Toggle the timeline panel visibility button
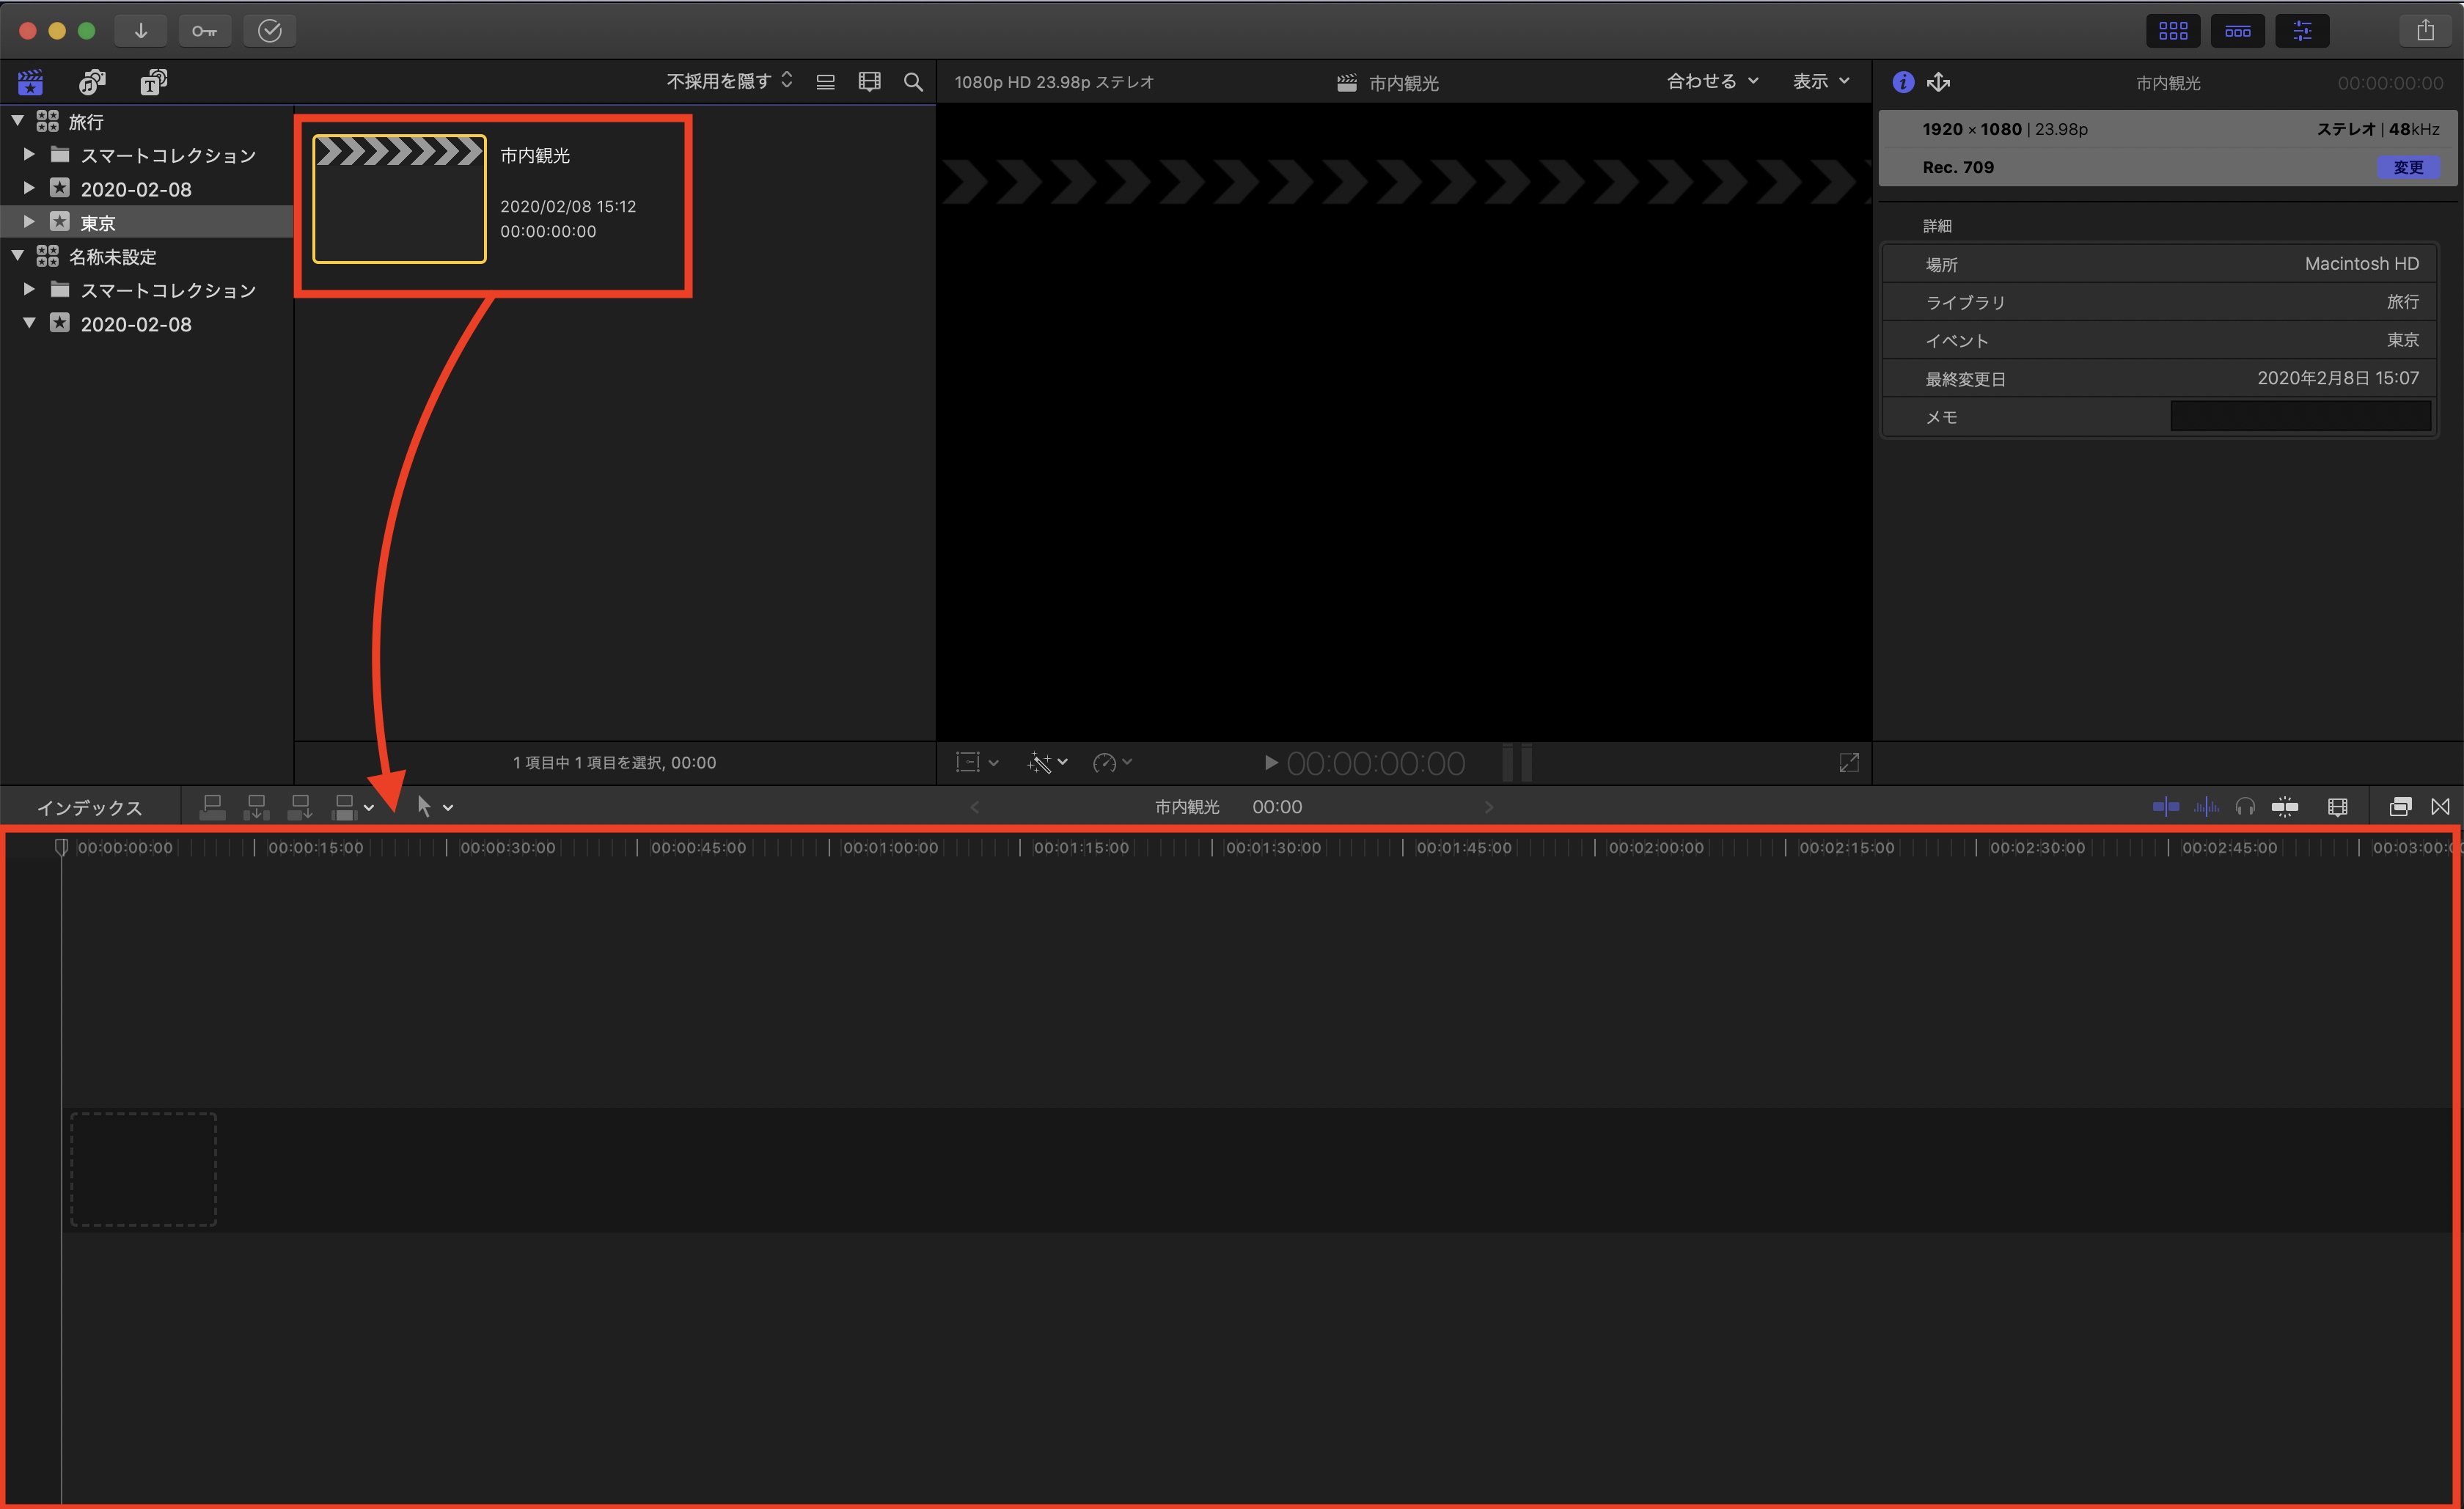This screenshot has height=1509, width=2464. click(2238, 30)
